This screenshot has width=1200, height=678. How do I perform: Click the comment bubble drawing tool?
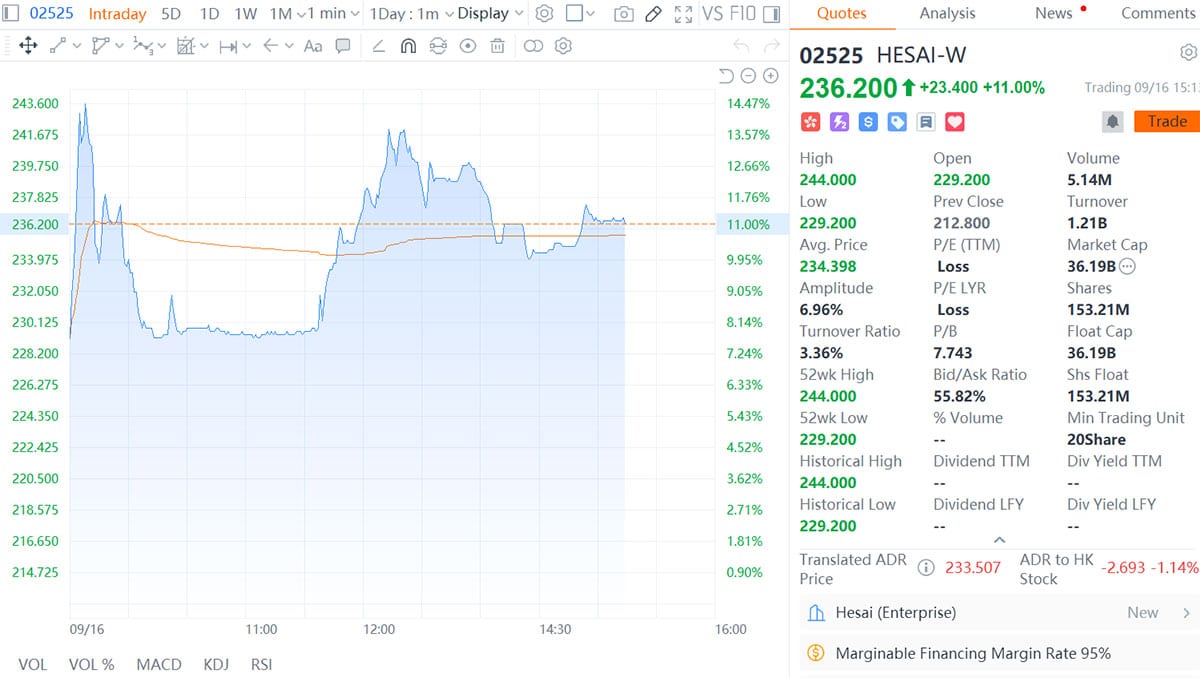[344, 46]
